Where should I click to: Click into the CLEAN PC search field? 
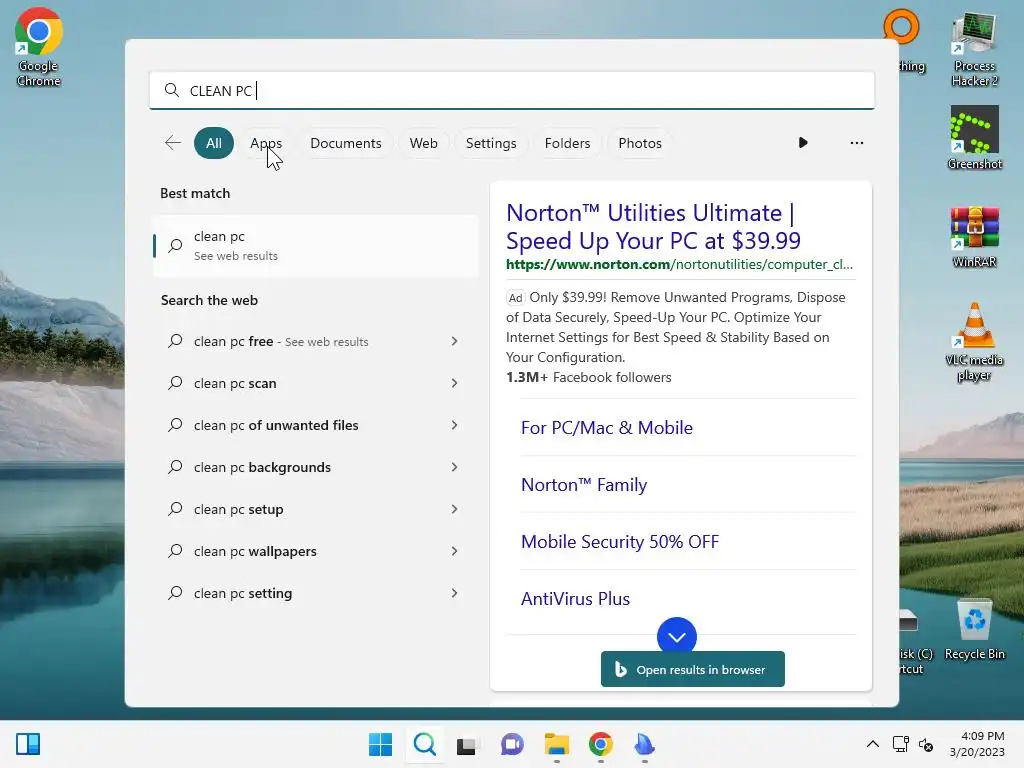(x=512, y=90)
